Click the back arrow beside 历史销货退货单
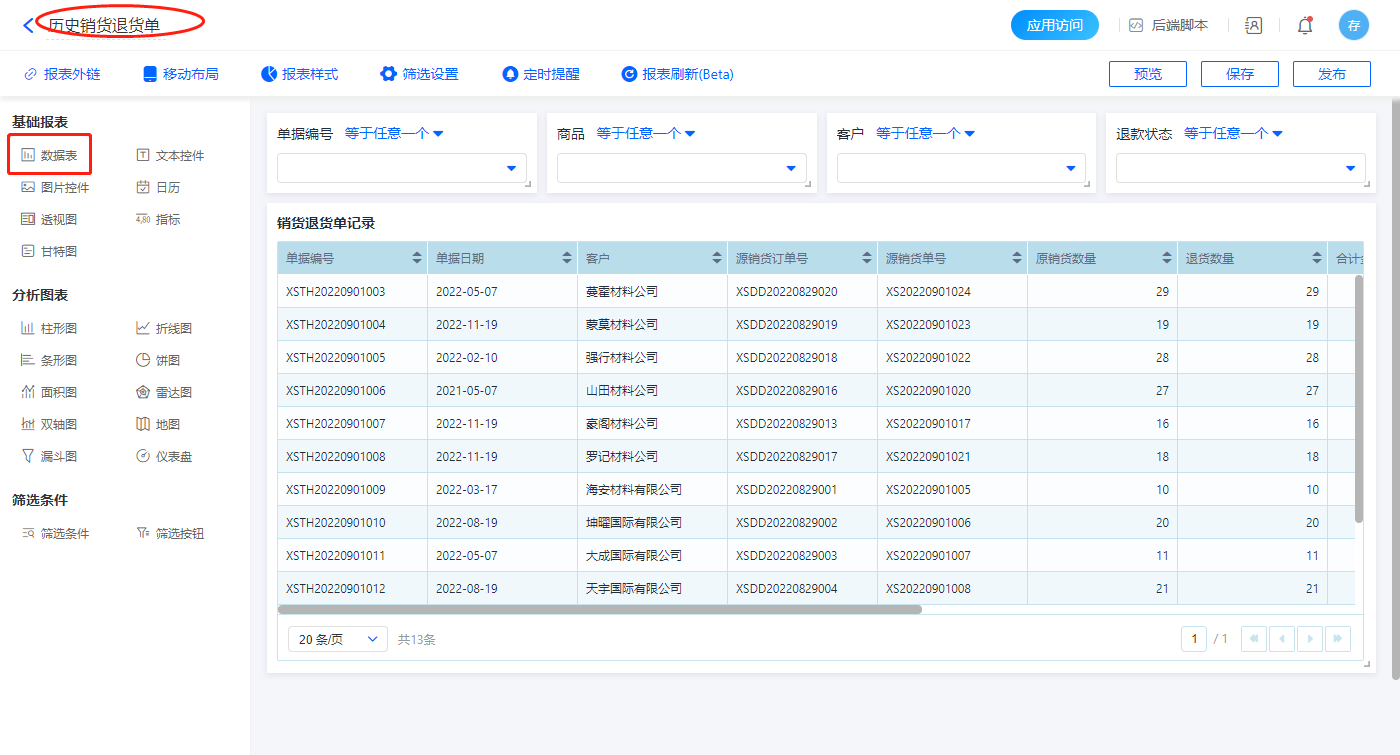1400x755 pixels. tap(27, 26)
